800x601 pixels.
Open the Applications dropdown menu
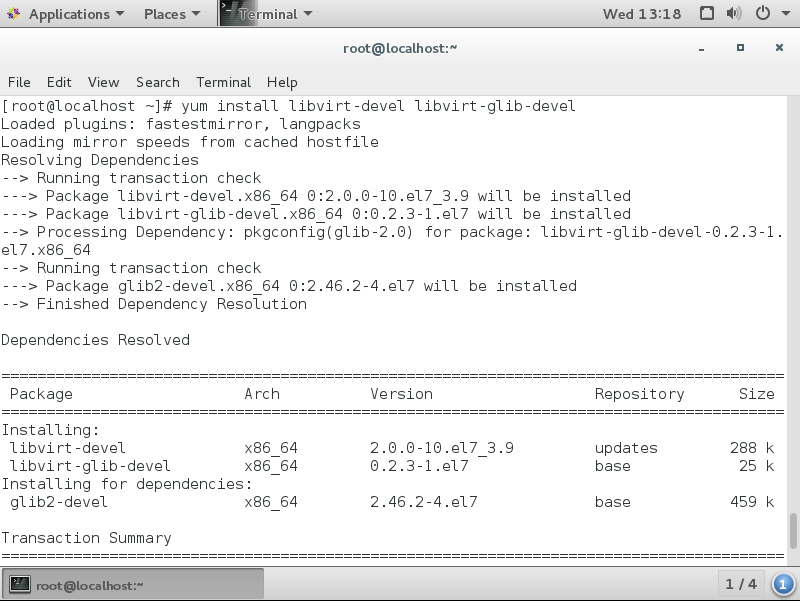66,14
